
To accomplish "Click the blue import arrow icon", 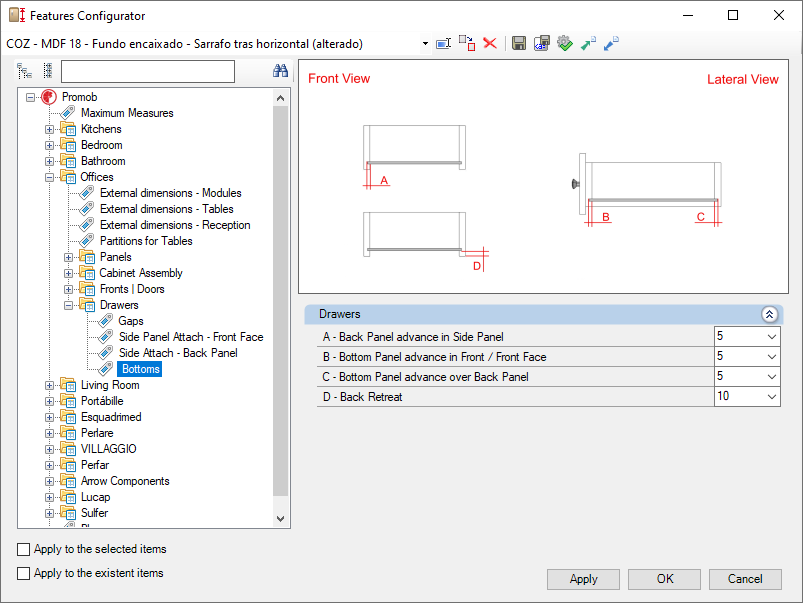I will [x=611, y=43].
